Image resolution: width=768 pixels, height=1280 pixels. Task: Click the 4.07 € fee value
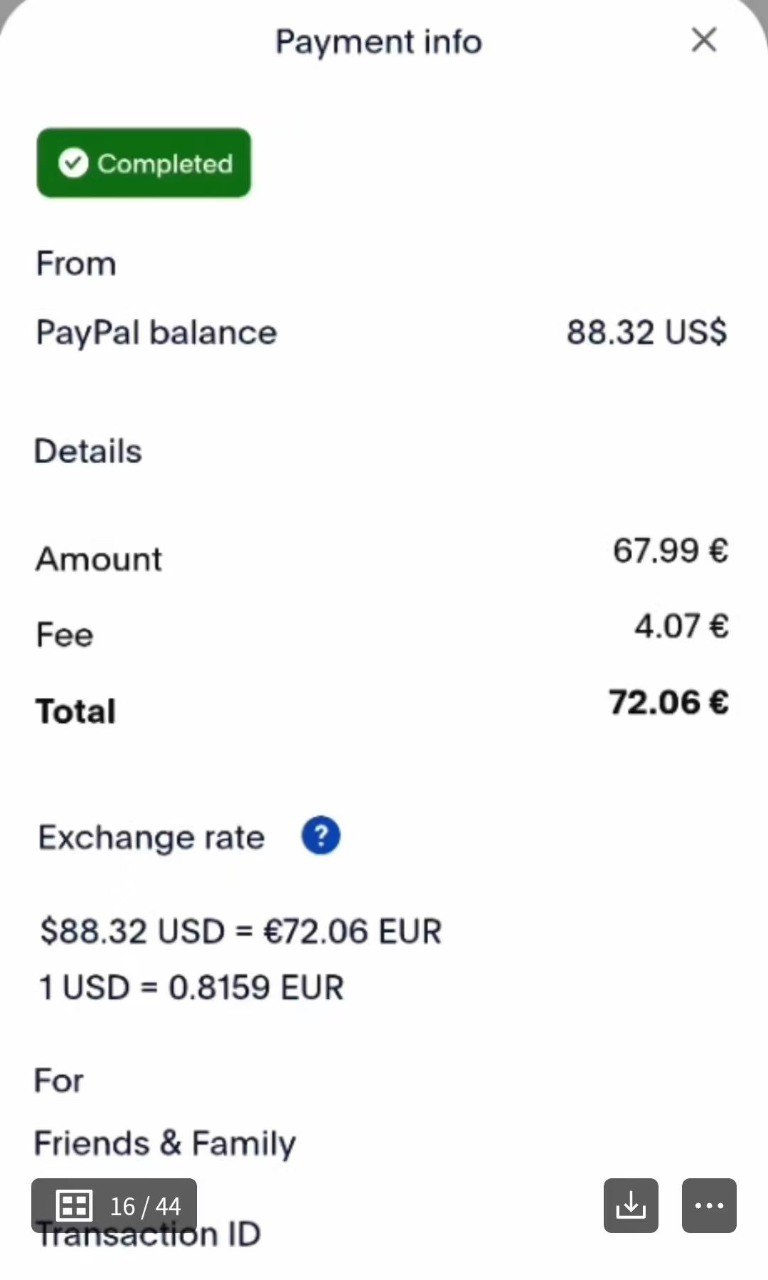coord(681,626)
